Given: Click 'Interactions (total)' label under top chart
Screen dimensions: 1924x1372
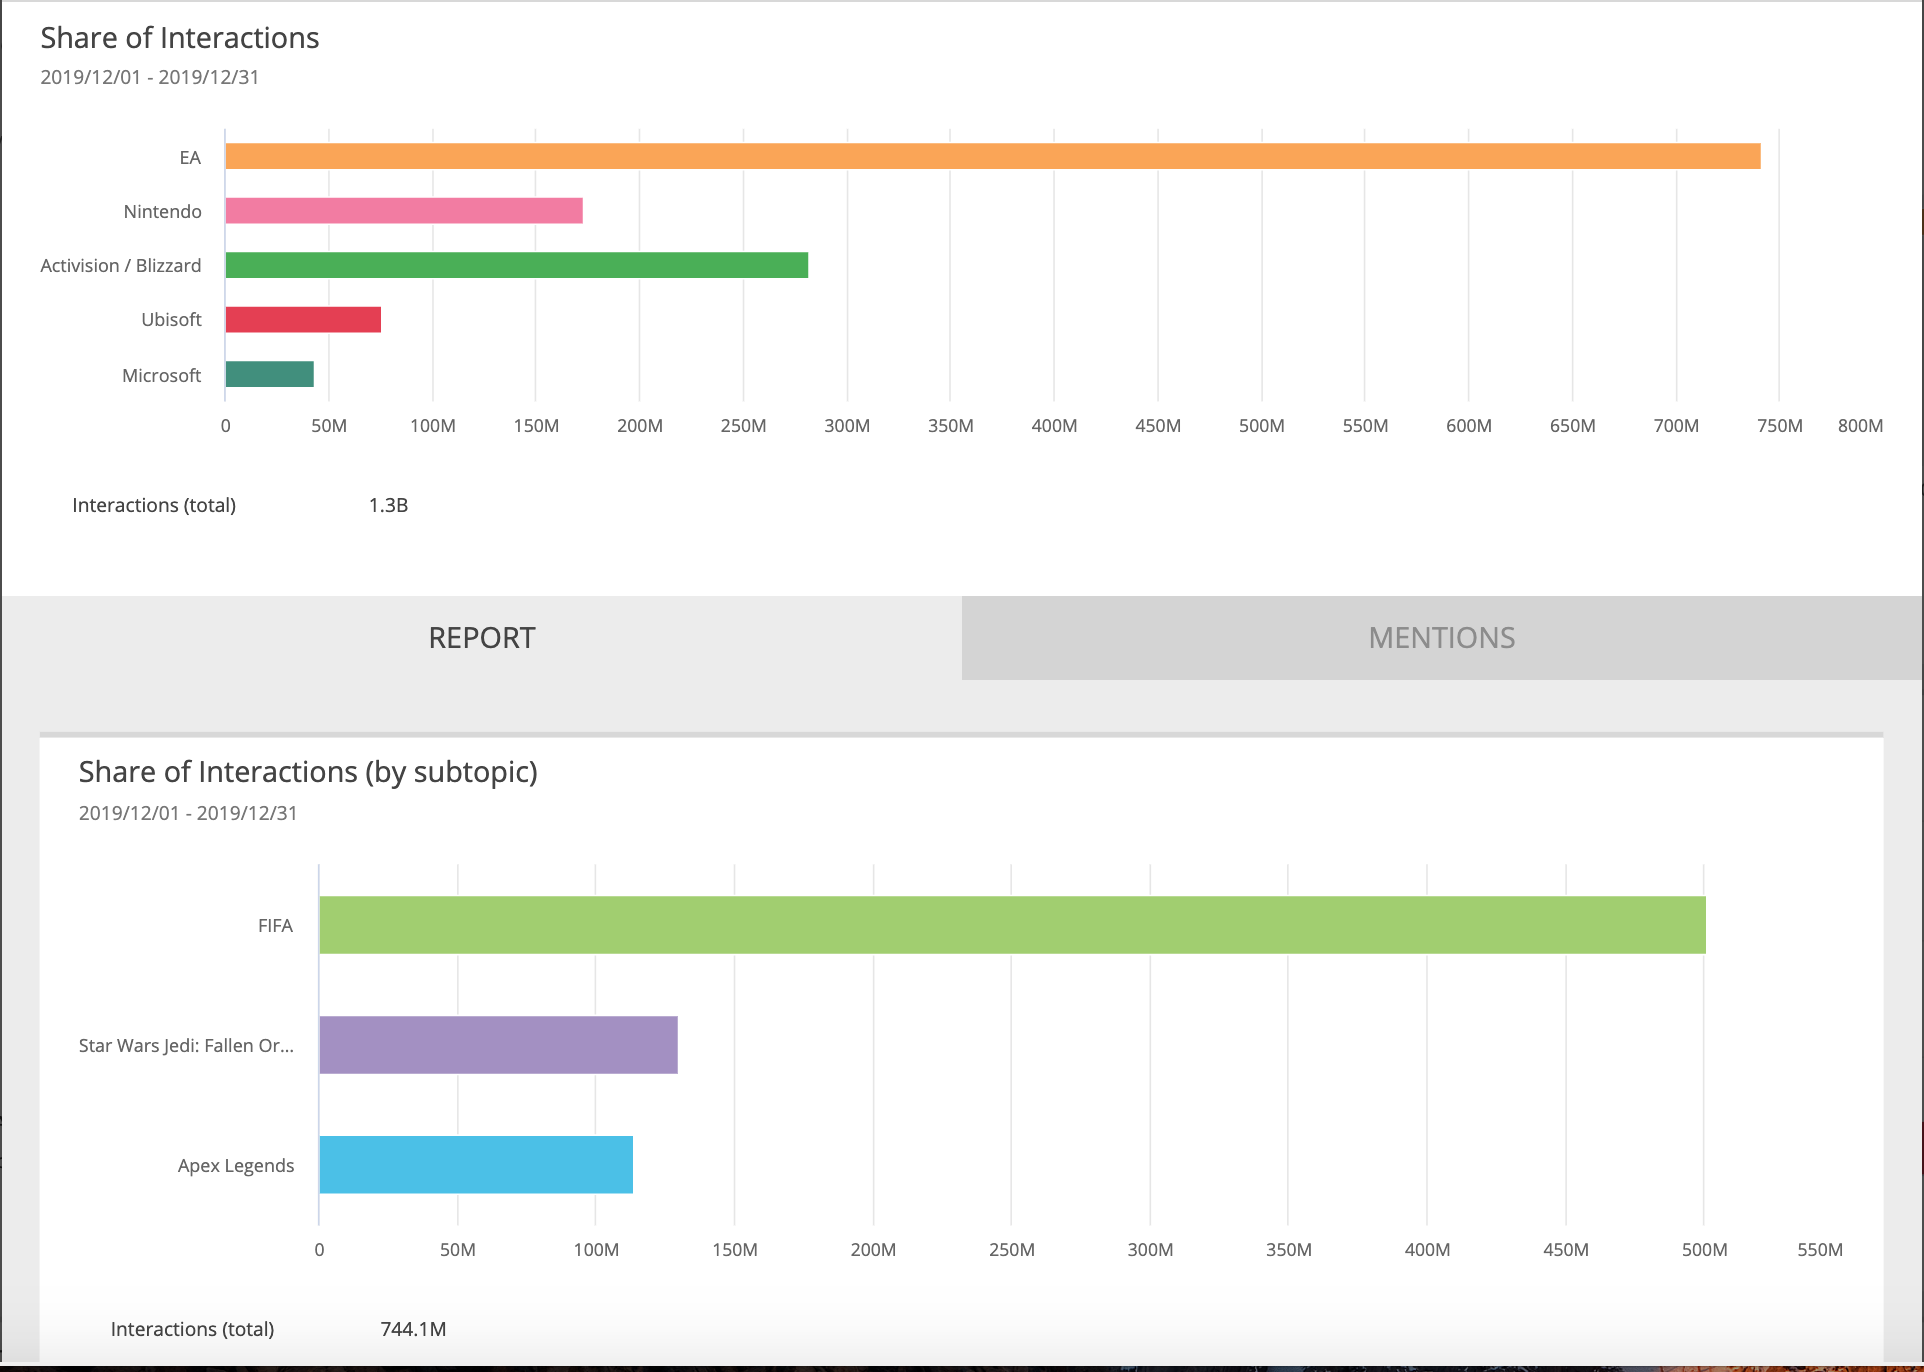Looking at the screenshot, I should pos(154,506).
